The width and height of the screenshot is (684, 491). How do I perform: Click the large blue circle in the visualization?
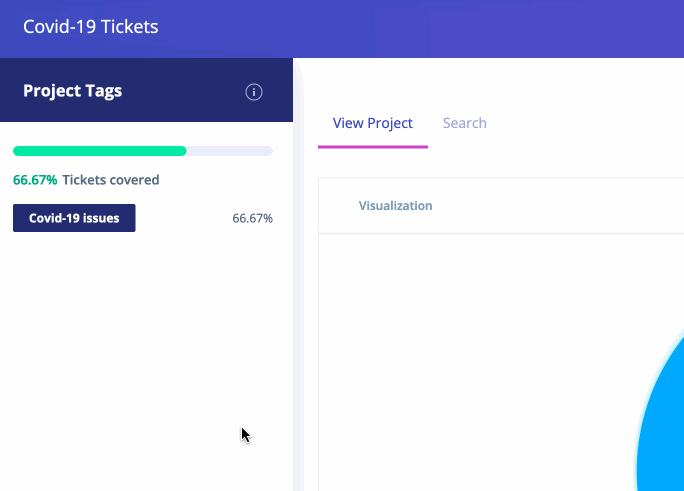(x=666, y=430)
